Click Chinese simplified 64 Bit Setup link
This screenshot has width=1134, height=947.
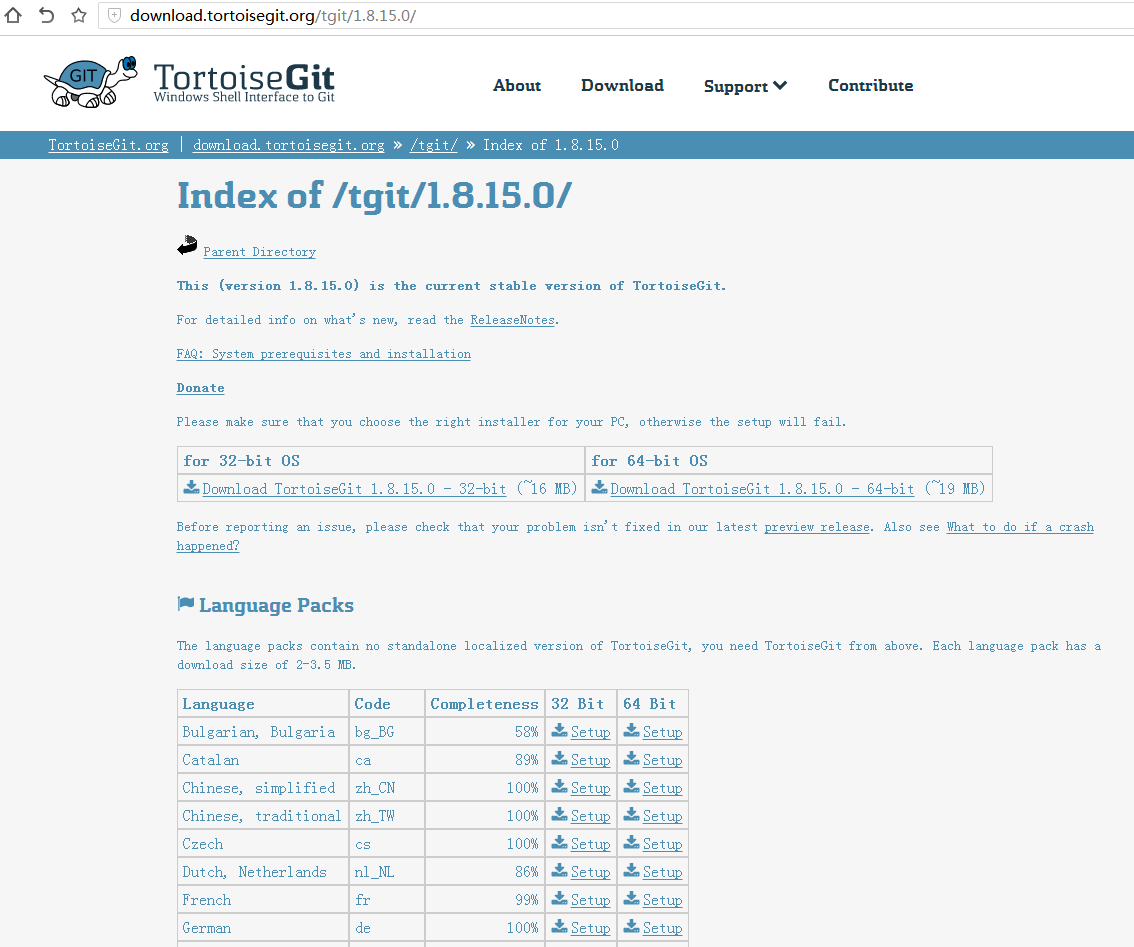[662, 788]
